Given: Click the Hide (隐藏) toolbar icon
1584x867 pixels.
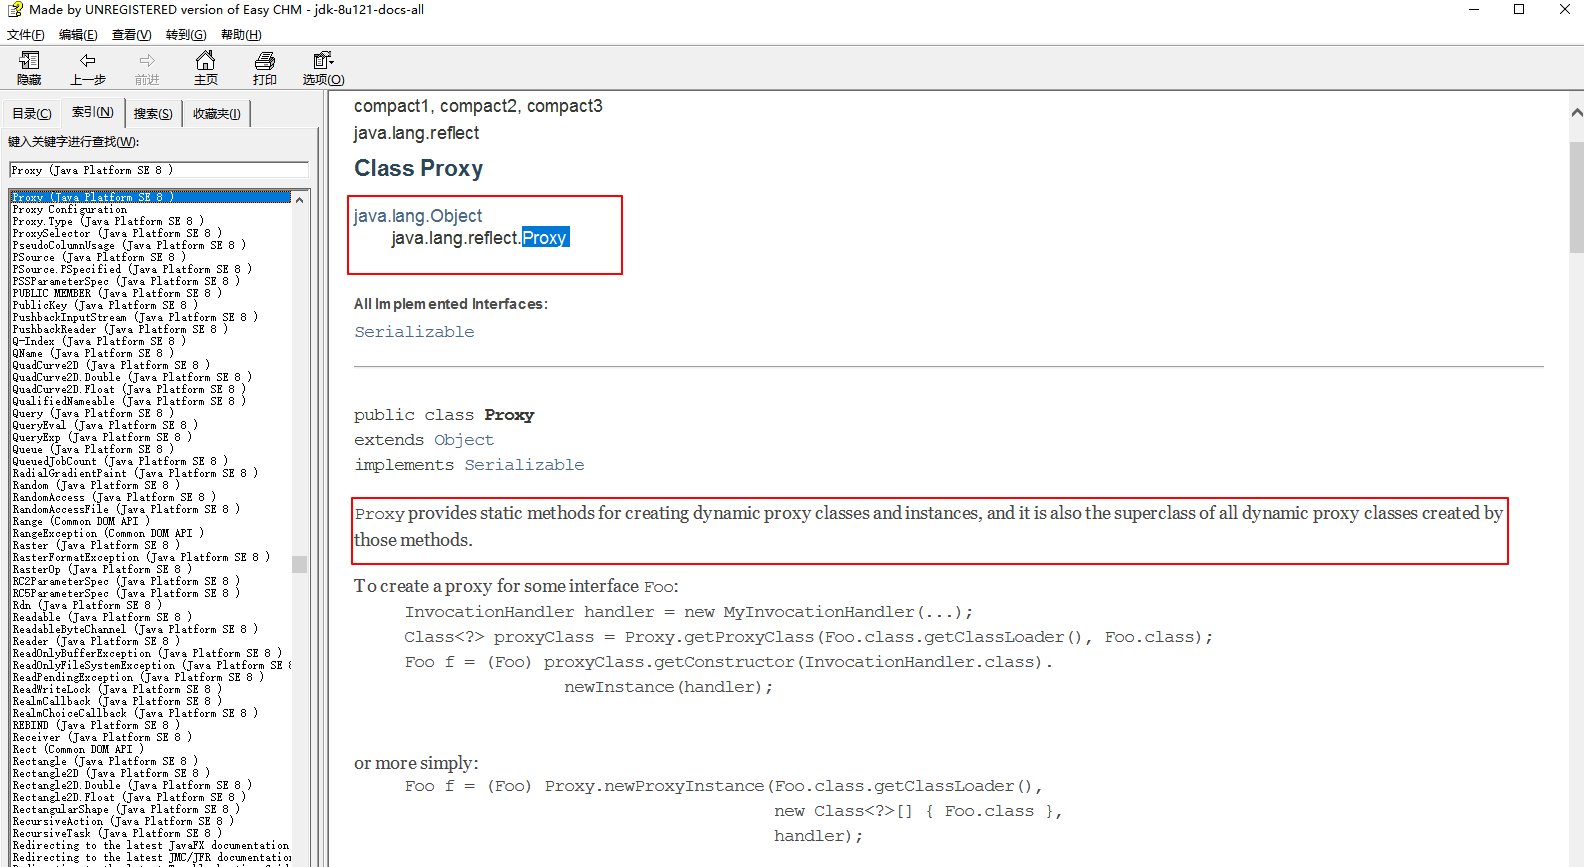Looking at the screenshot, I should pyautogui.click(x=29, y=68).
